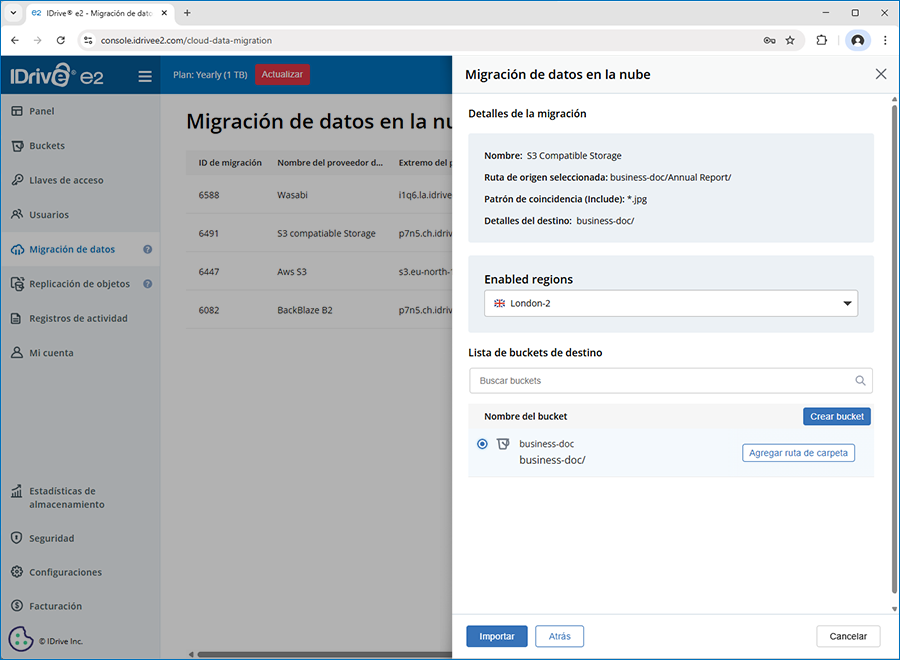Click the Buckets icon in sidebar
This screenshot has width=900, height=660.
pos(17,146)
